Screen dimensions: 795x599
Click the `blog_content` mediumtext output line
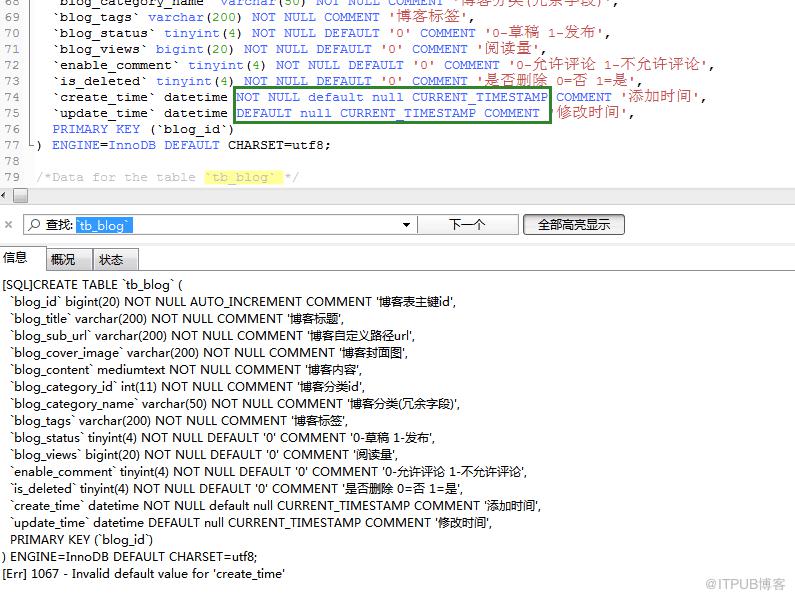point(186,370)
